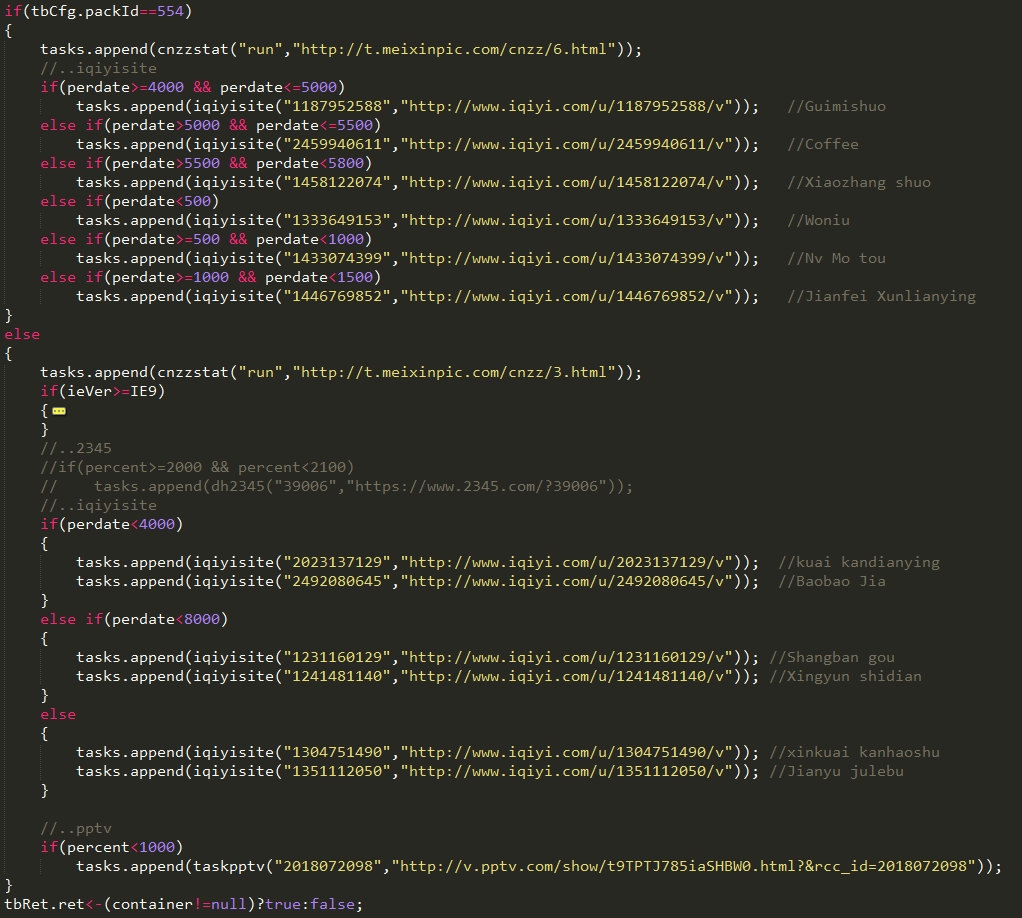Click the iqiyi URL ending in /u/2459940611/v
1022x918 pixels.
tap(566, 144)
